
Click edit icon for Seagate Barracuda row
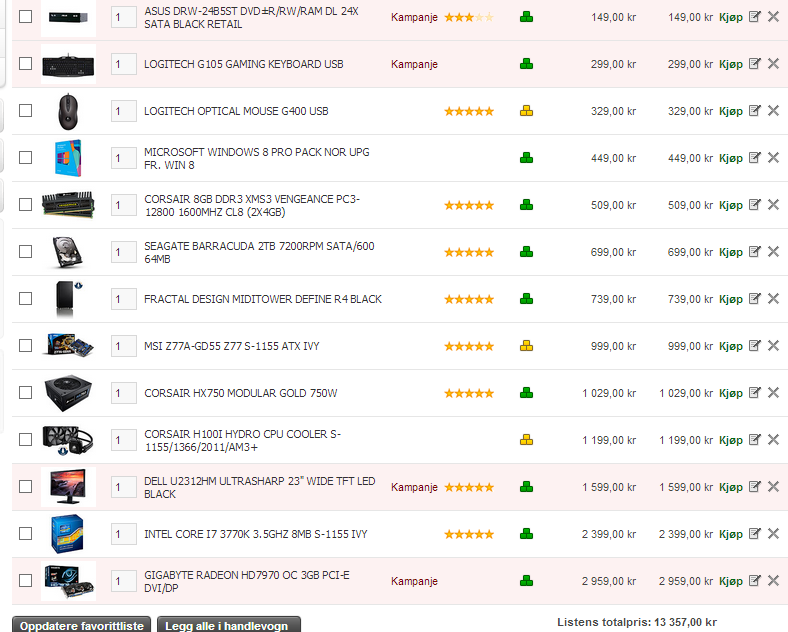pos(754,251)
